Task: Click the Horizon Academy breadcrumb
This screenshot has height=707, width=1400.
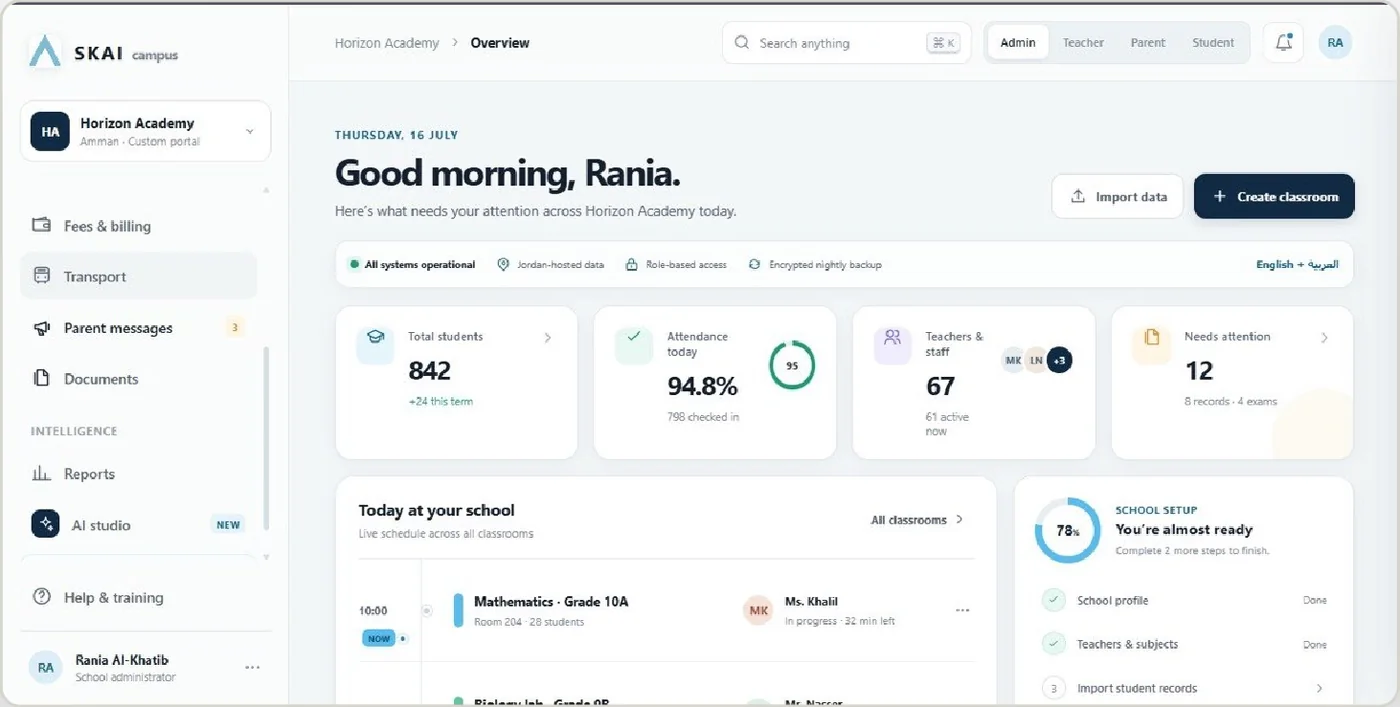Action: coord(386,43)
